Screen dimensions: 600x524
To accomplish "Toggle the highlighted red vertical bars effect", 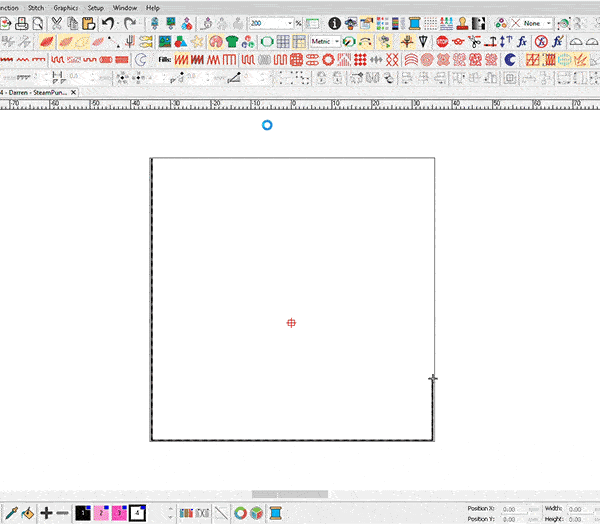I will pyautogui.click(x=548, y=60).
